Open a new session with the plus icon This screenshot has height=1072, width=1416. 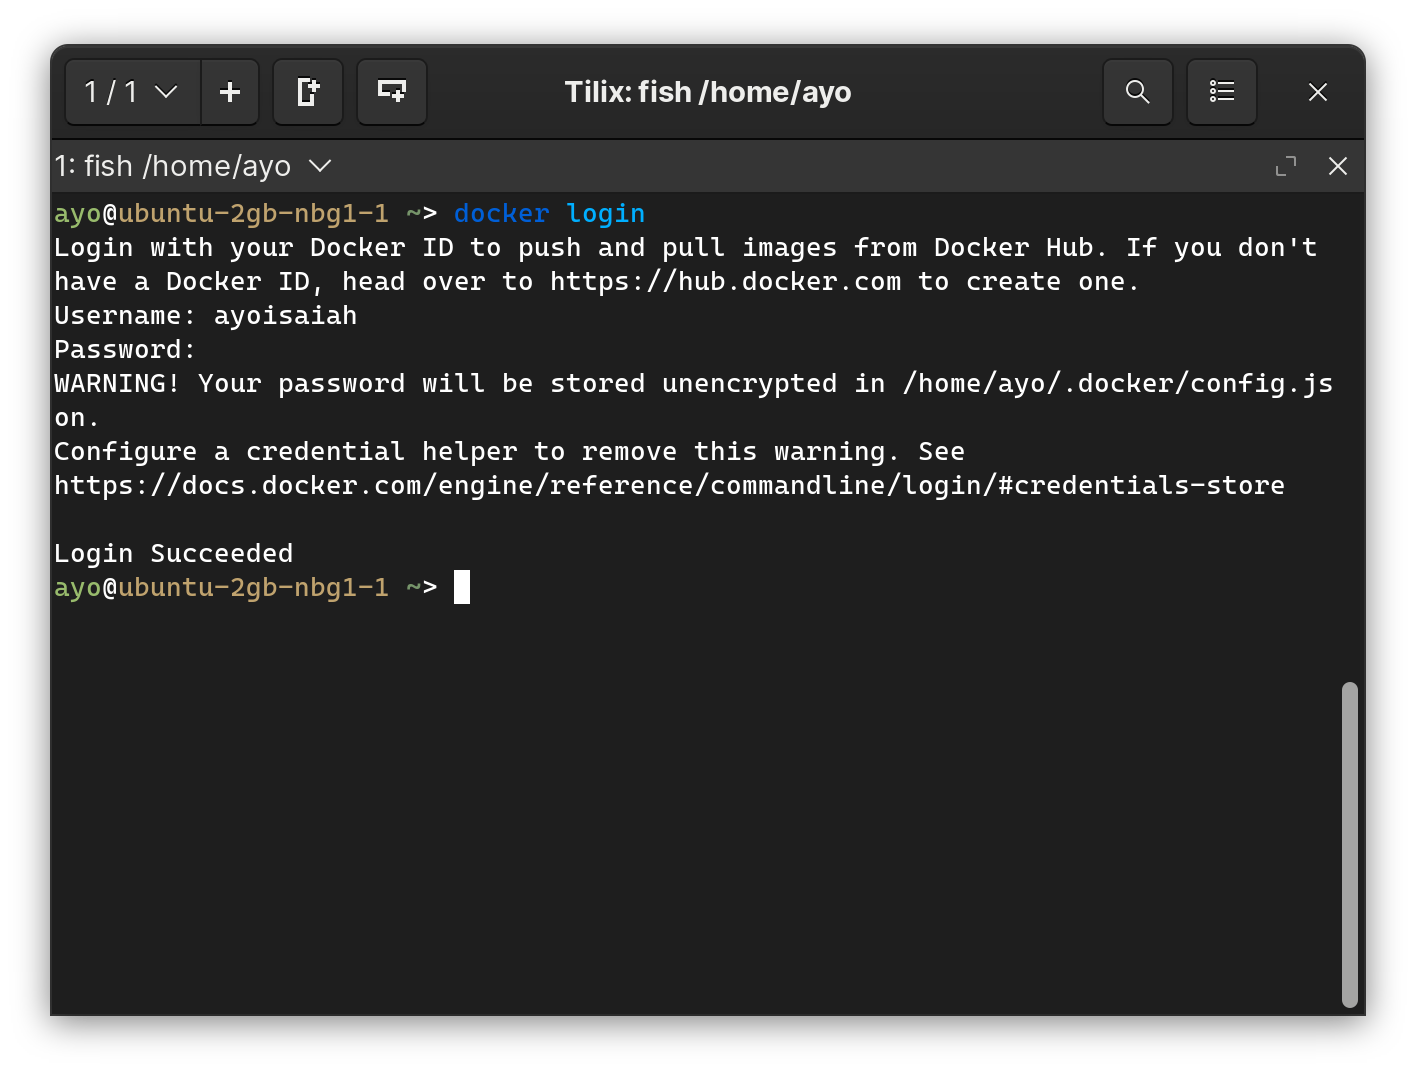[x=230, y=92]
